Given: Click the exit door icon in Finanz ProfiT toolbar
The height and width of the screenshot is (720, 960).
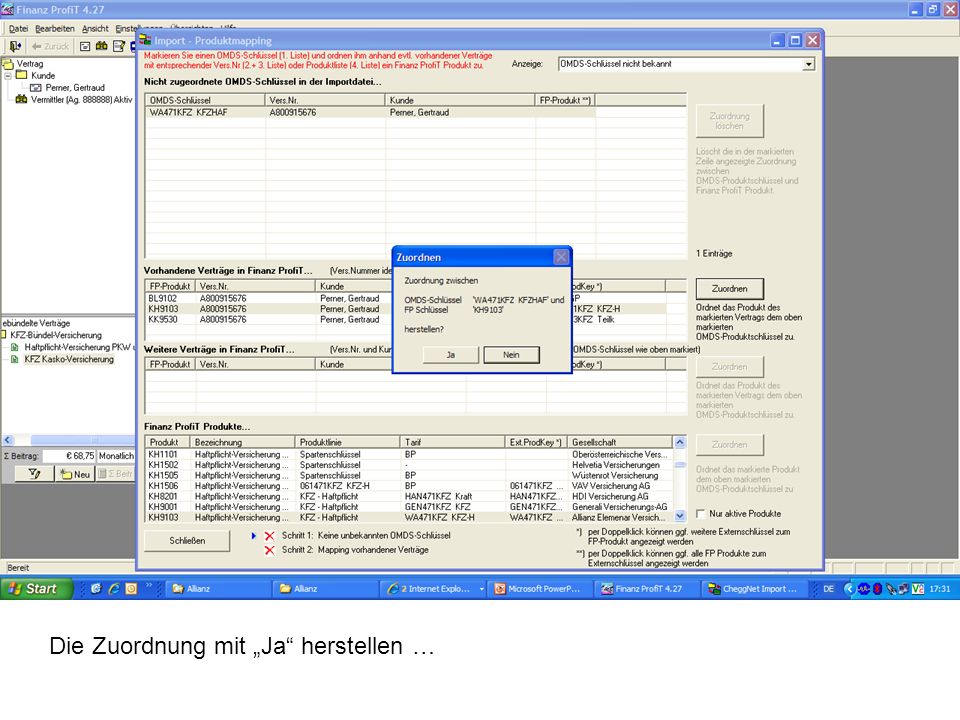Looking at the screenshot, I should coord(15,46).
